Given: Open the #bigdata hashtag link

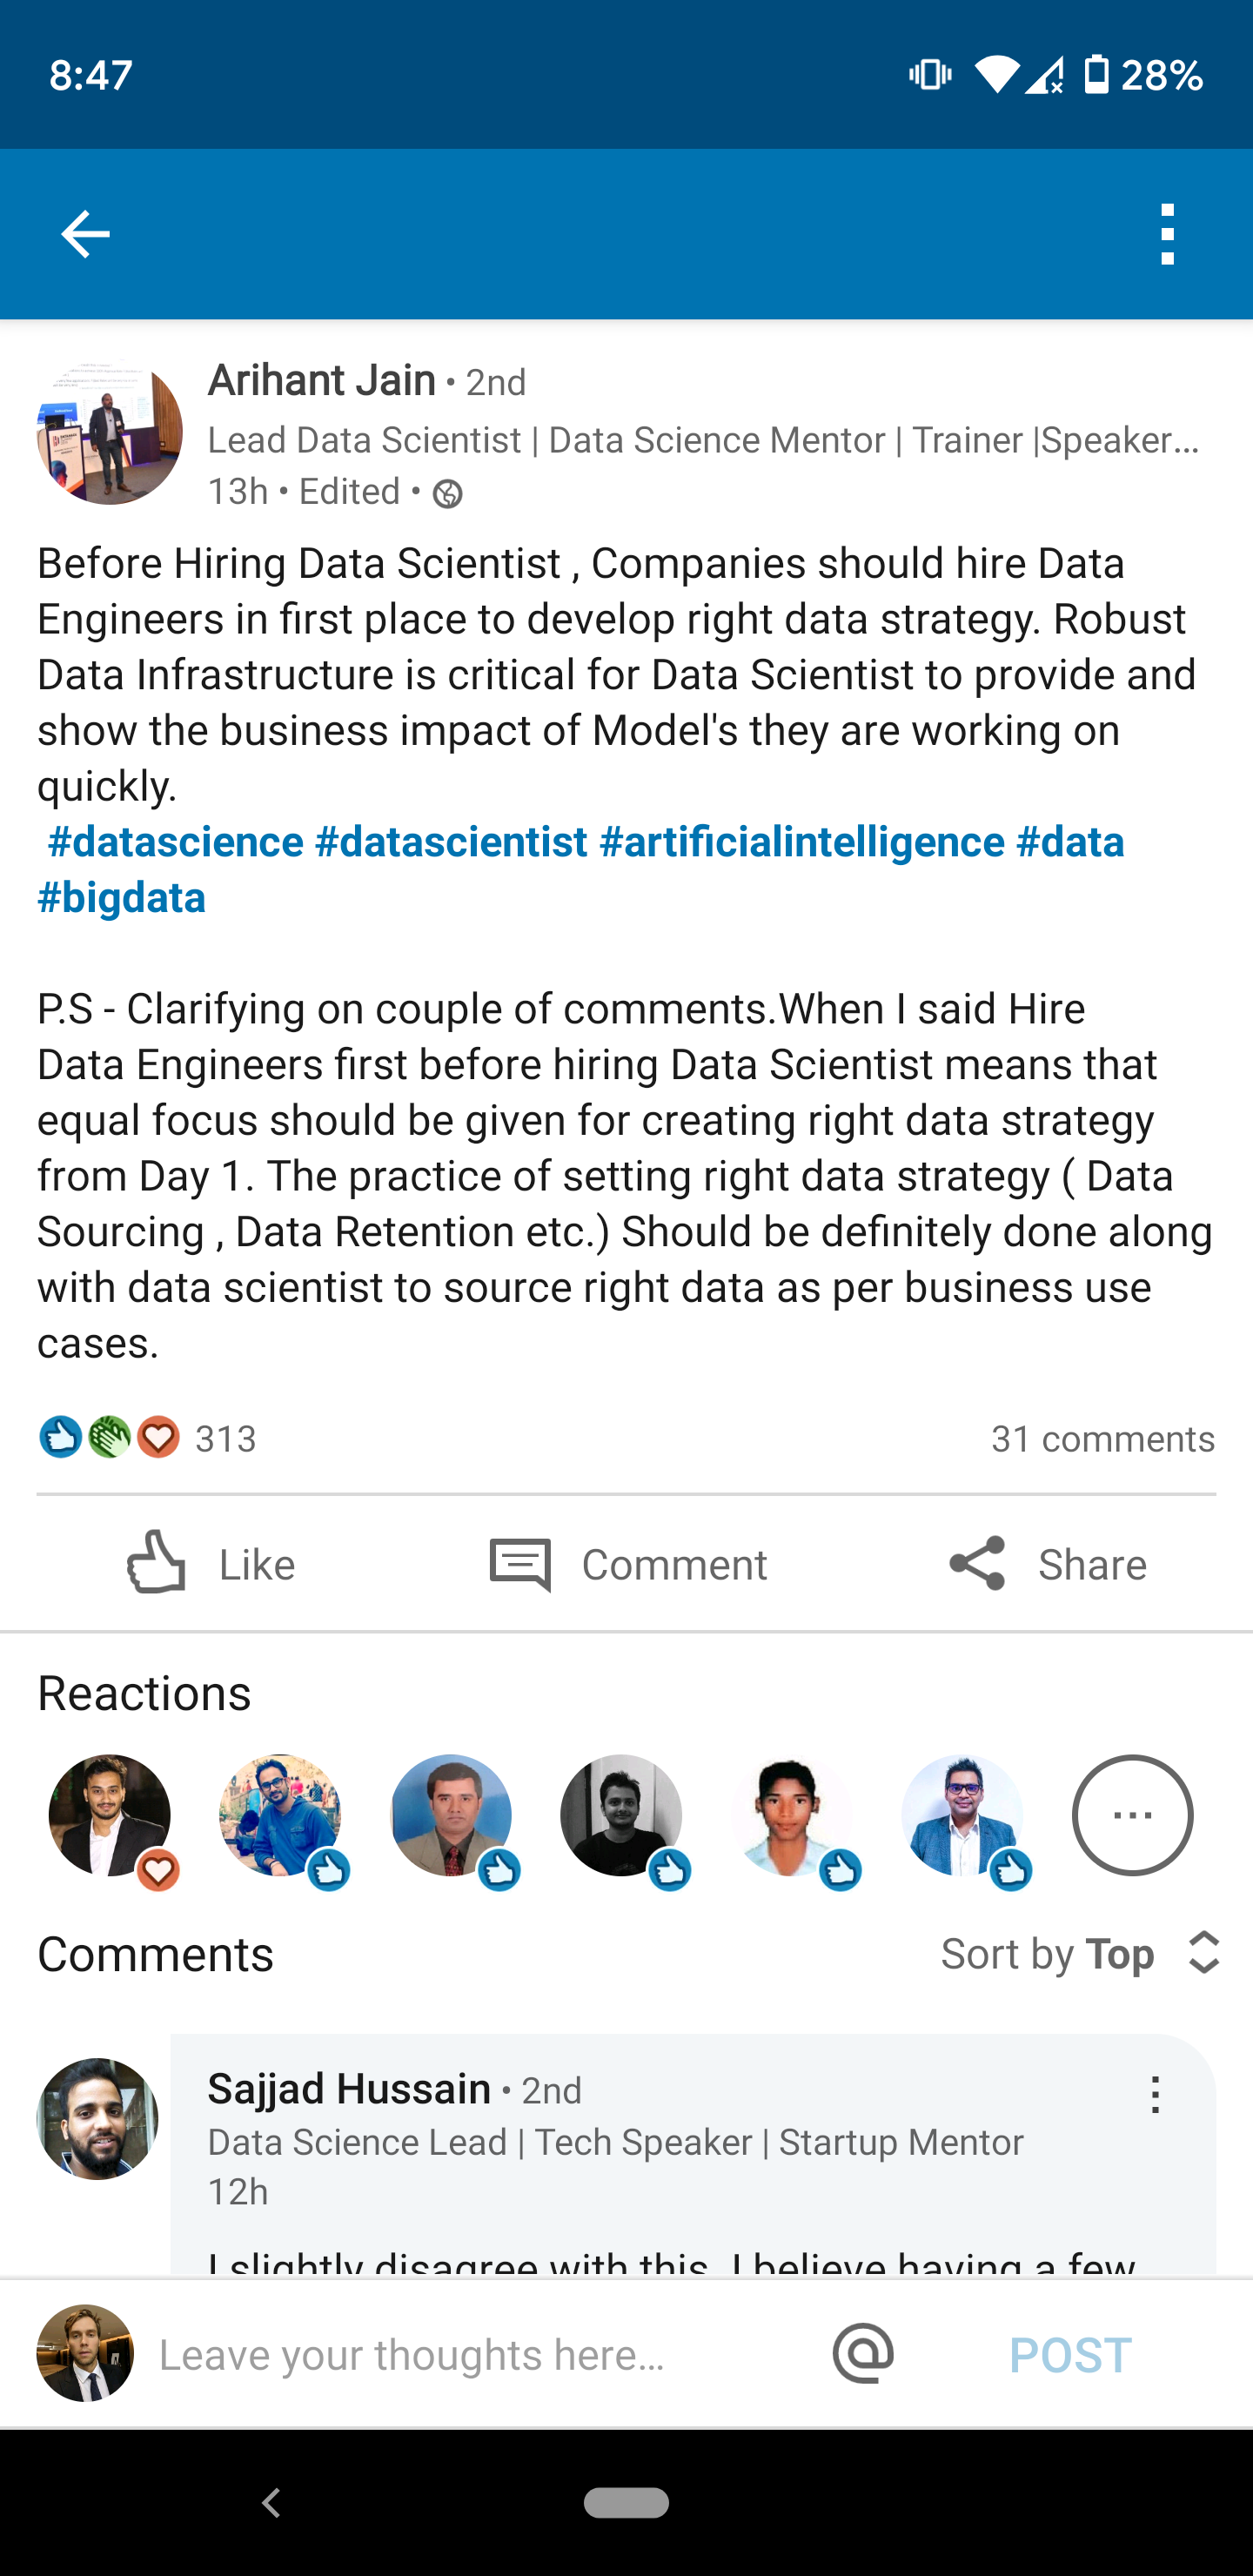Looking at the screenshot, I should point(122,898).
